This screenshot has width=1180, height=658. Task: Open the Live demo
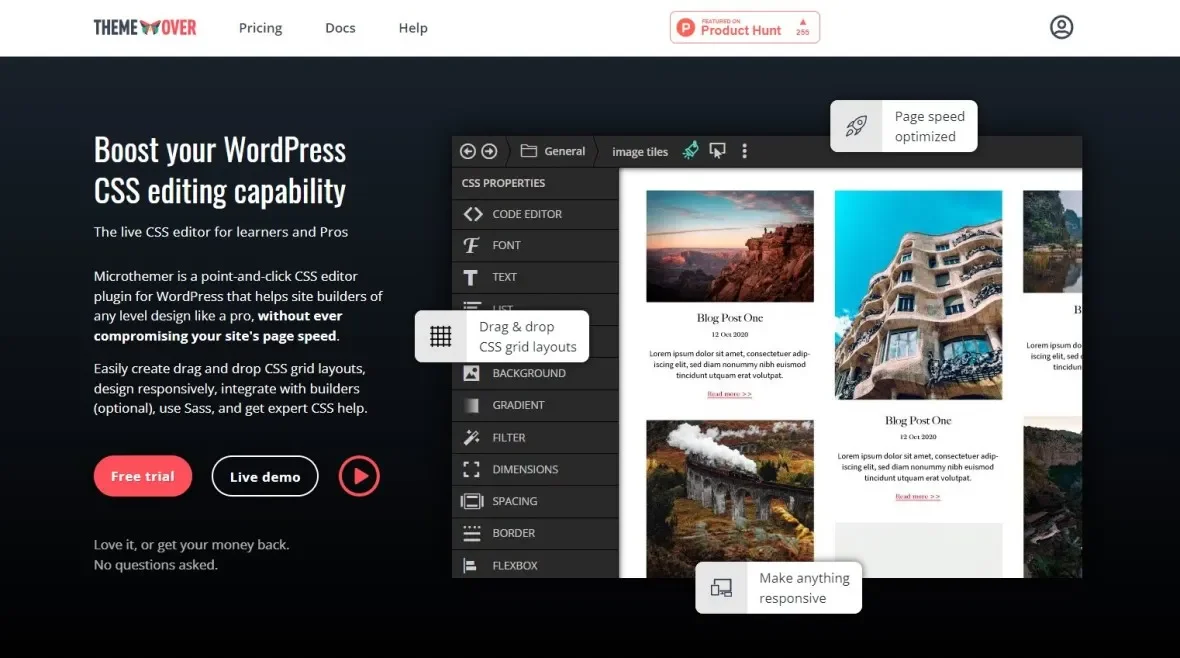pyautogui.click(x=264, y=476)
